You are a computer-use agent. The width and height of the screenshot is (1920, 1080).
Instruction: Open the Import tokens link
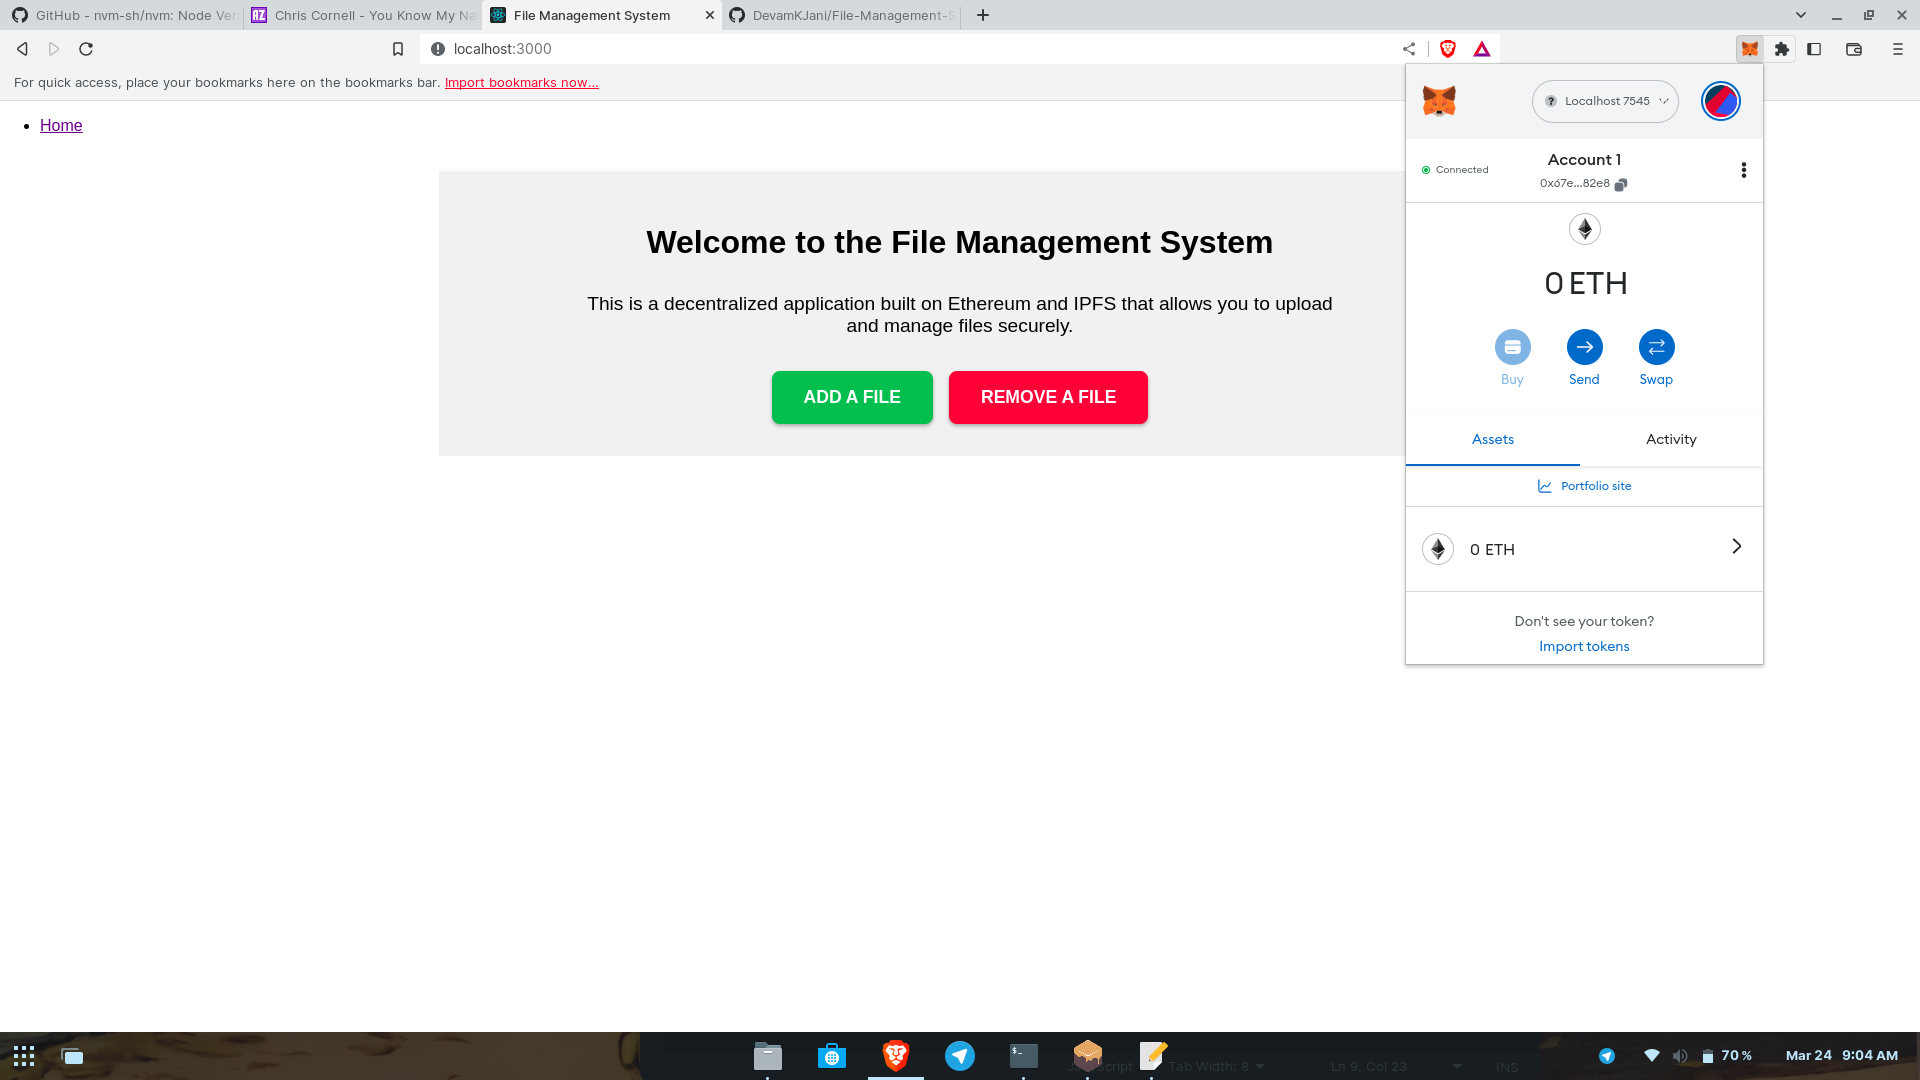click(x=1584, y=646)
